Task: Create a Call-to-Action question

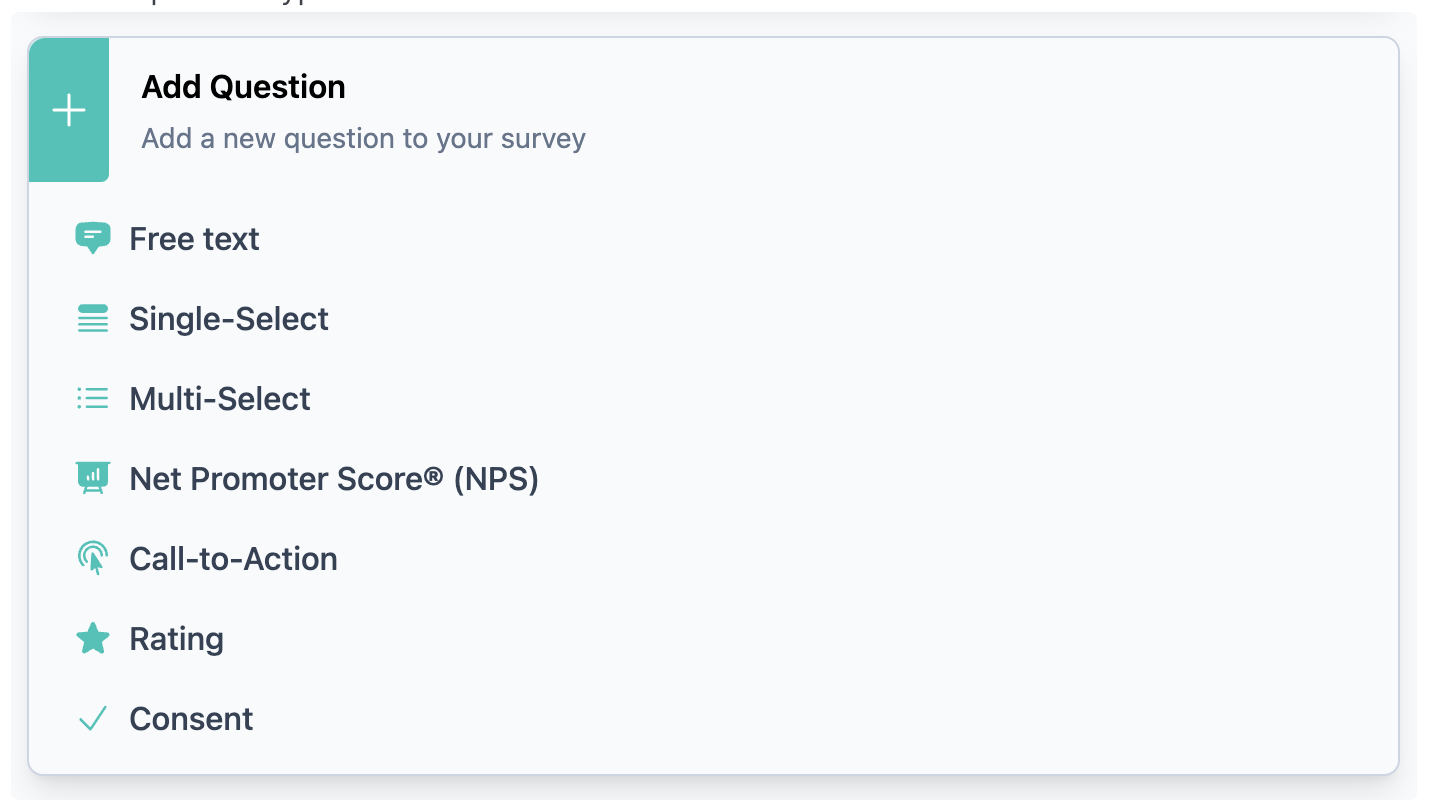Action: [x=233, y=558]
